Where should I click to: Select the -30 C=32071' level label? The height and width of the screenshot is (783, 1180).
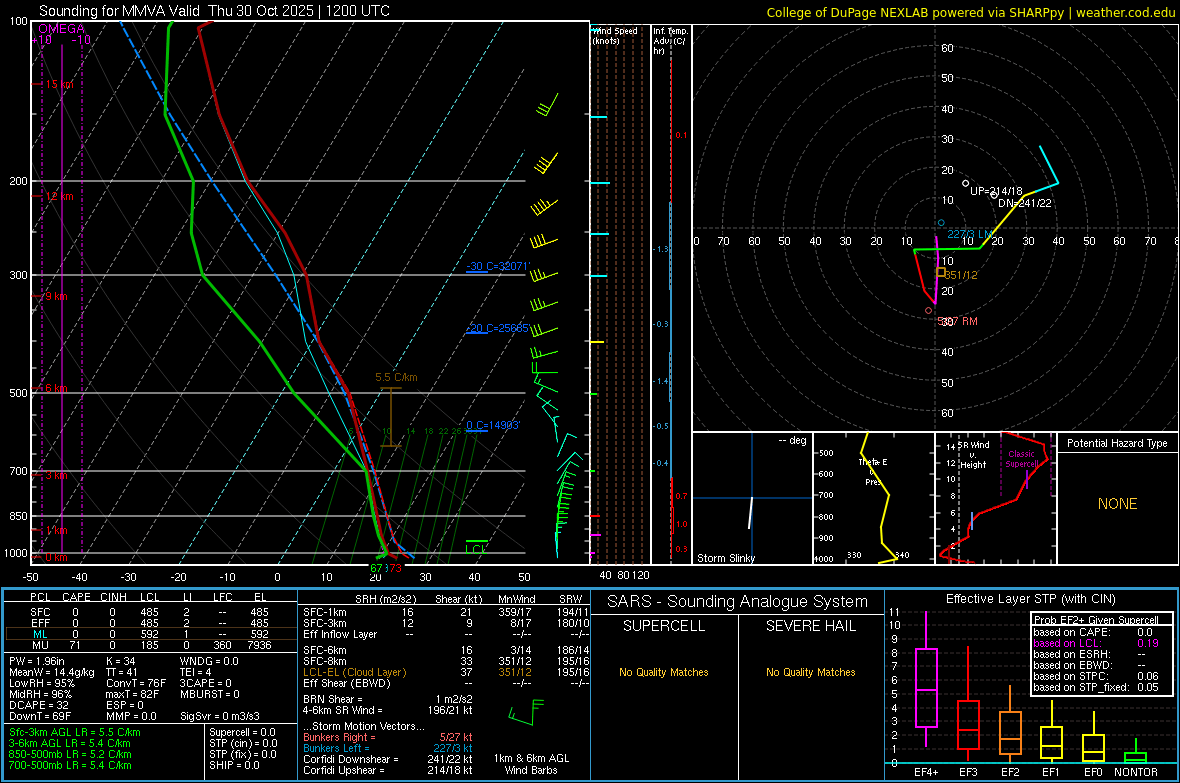[x=498, y=267]
